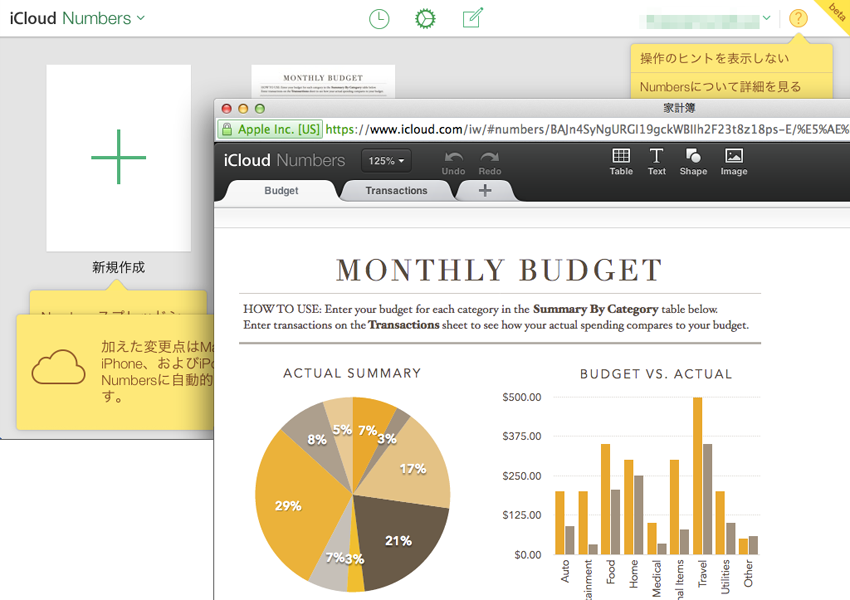
Task: Click the Utilities category axis label
Action: click(x=725, y=577)
